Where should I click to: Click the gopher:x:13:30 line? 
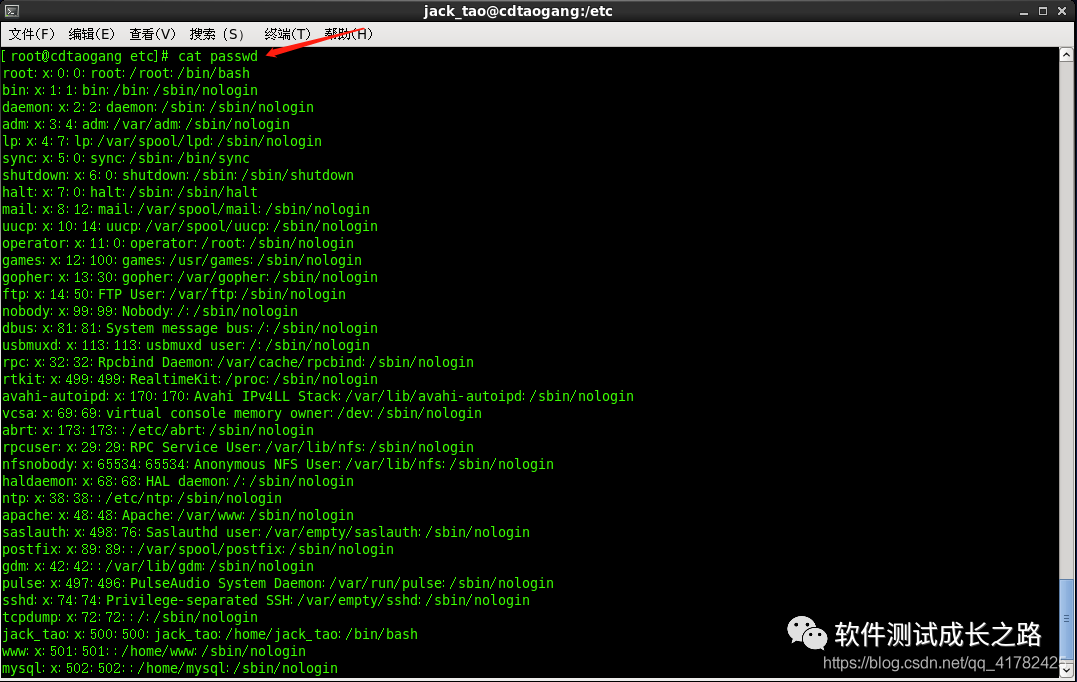coord(190,277)
